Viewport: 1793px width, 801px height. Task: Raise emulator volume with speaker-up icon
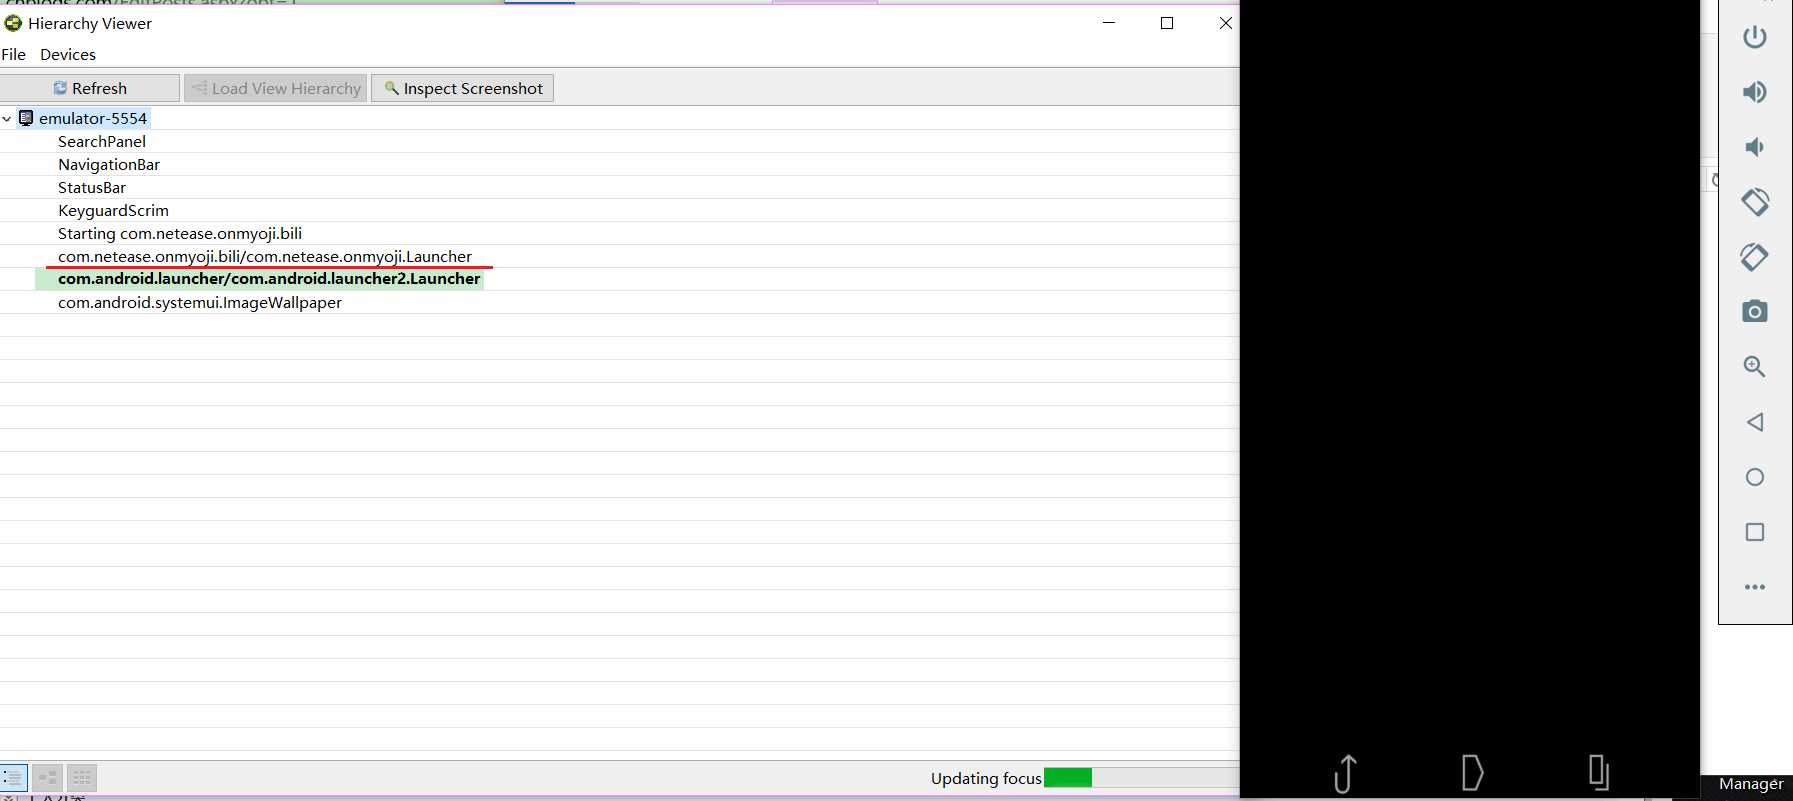point(1755,92)
